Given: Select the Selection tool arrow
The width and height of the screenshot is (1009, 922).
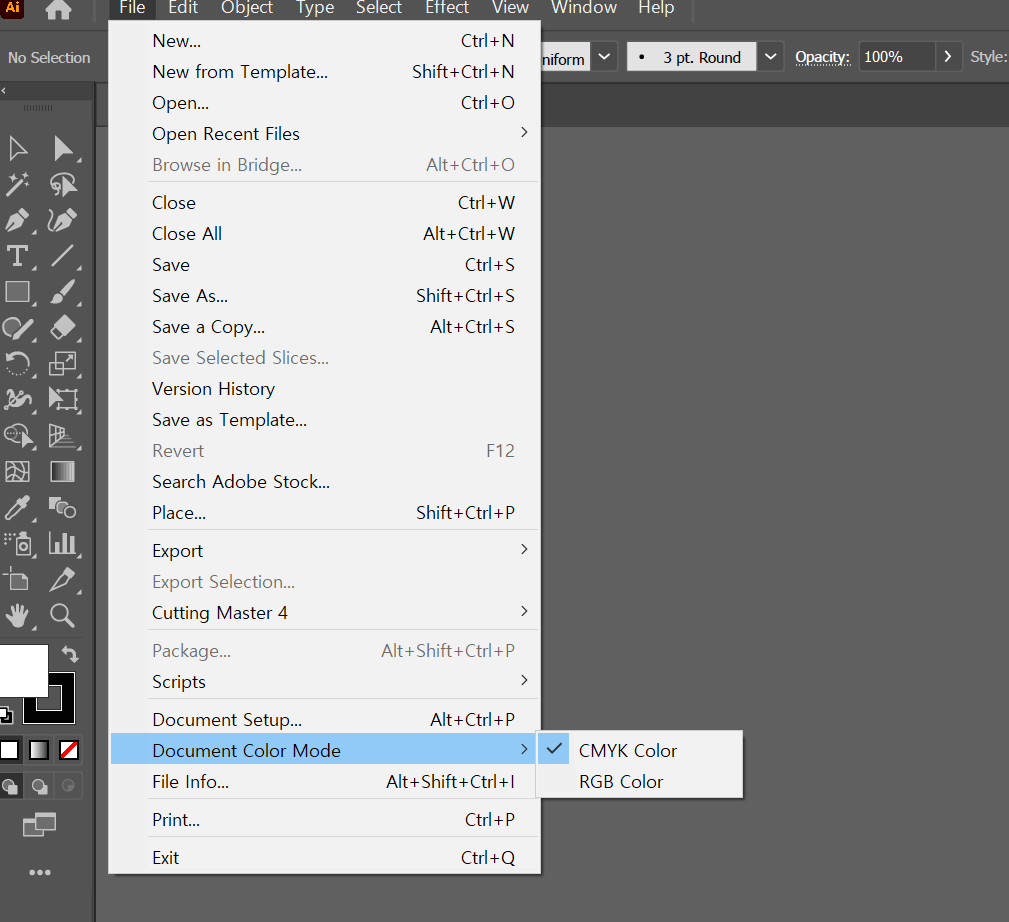Looking at the screenshot, I should coord(18,149).
